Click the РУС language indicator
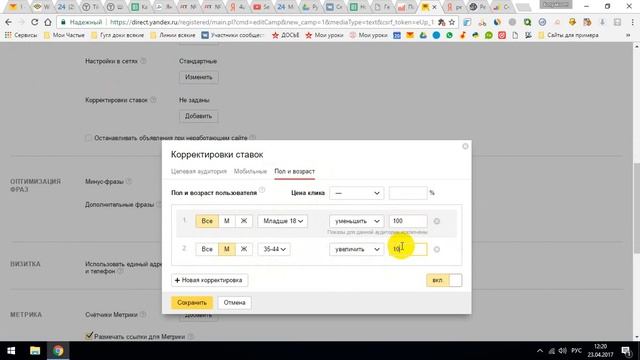The image size is (640, 360). (576, 351)
